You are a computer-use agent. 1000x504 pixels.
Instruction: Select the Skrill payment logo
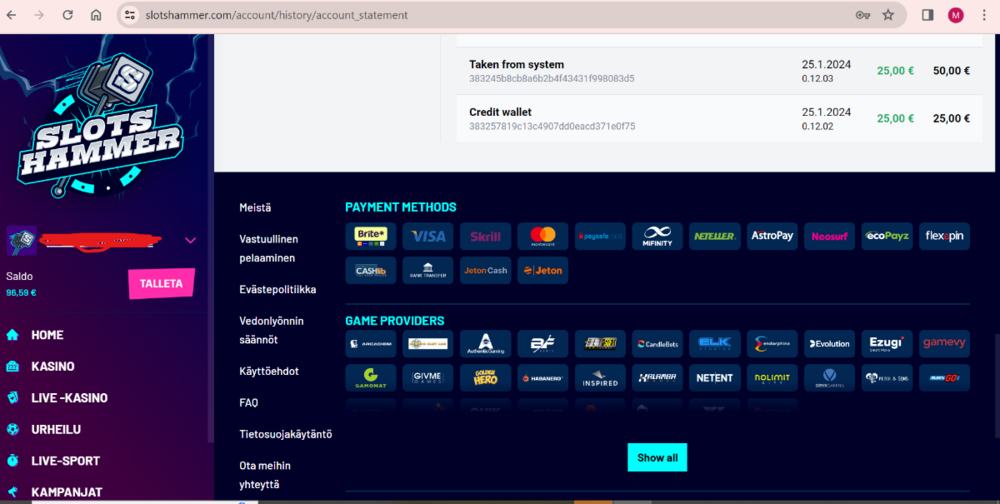coord(485,236)
